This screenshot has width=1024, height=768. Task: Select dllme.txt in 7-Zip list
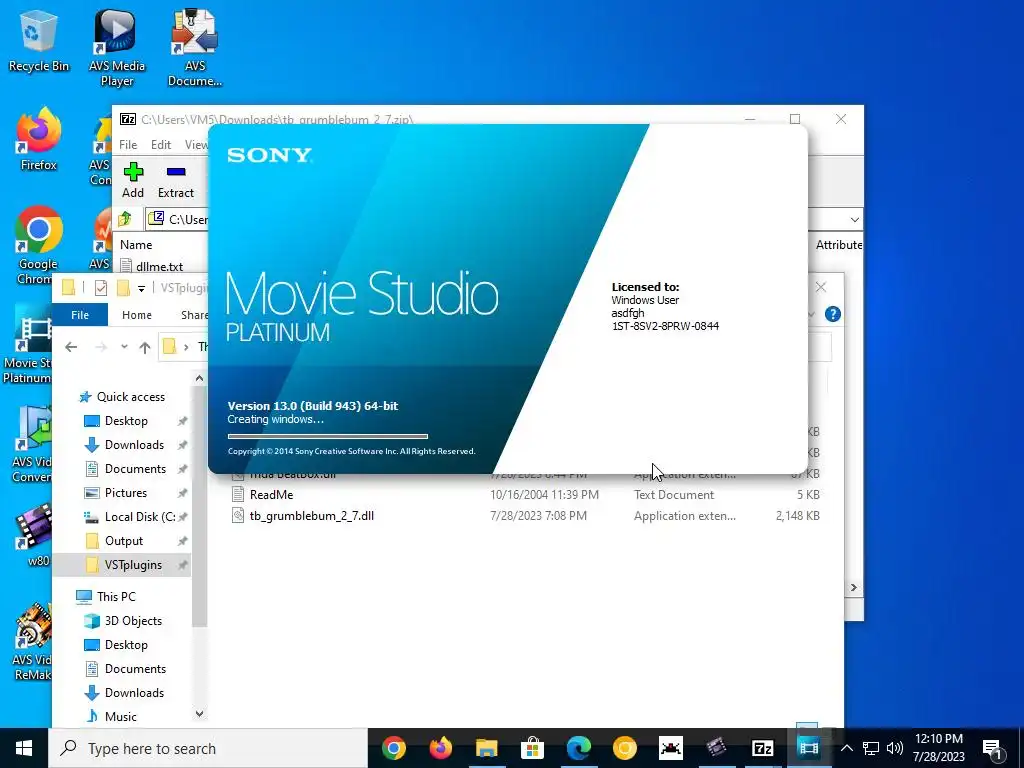tap(159, 266)
